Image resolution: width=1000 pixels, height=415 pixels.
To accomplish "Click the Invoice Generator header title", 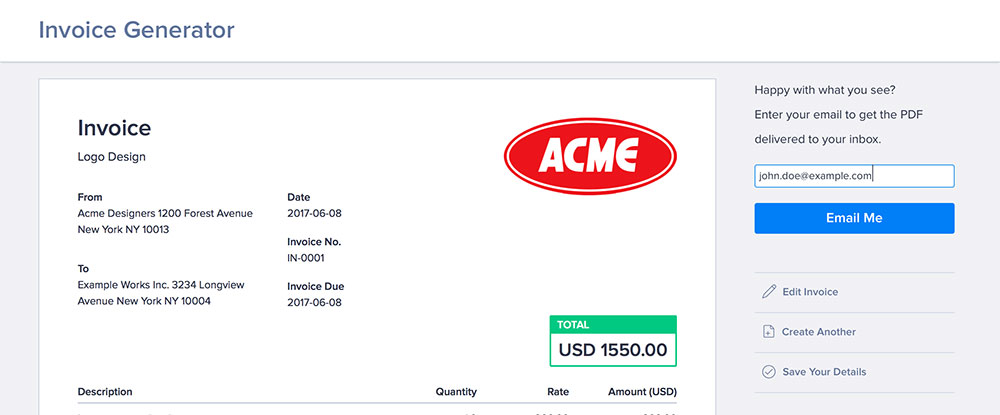I will 136,30.
